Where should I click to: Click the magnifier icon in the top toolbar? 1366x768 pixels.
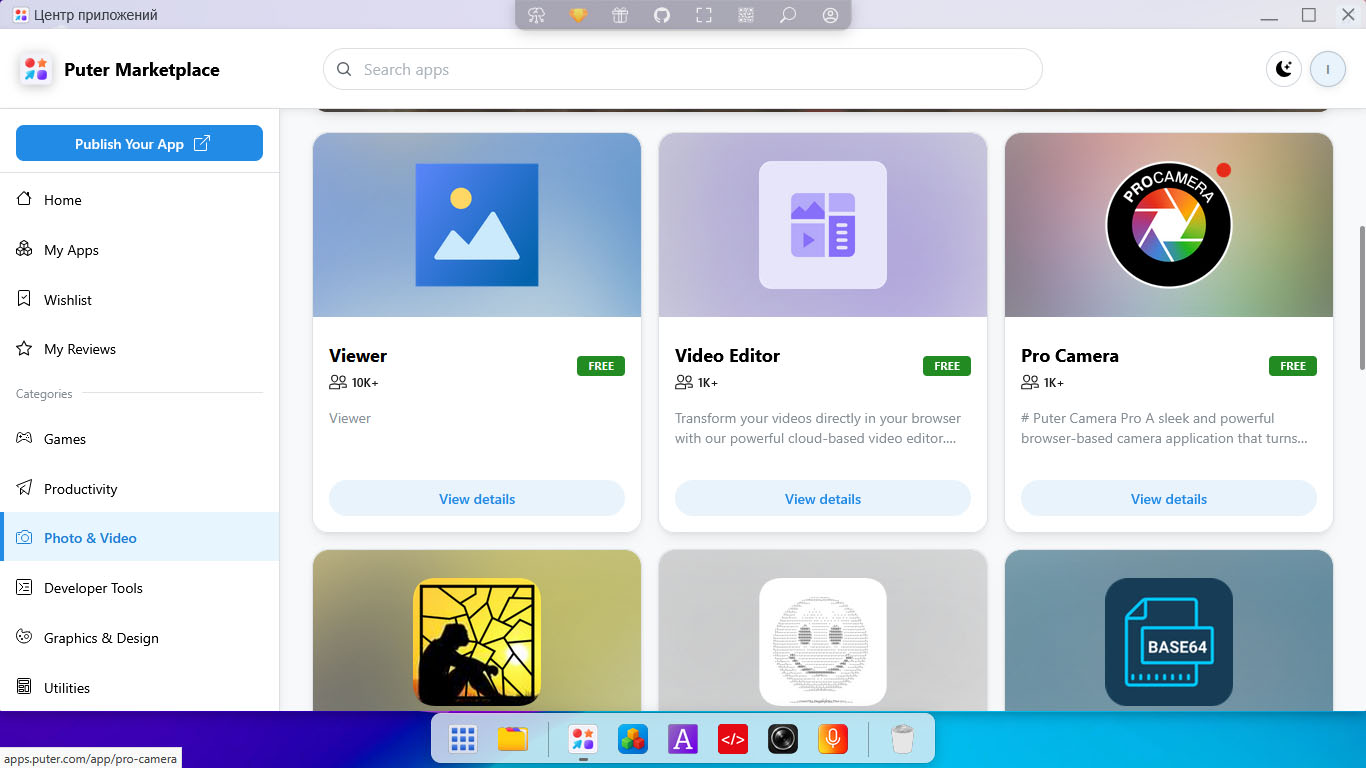(x=788, y=15)
